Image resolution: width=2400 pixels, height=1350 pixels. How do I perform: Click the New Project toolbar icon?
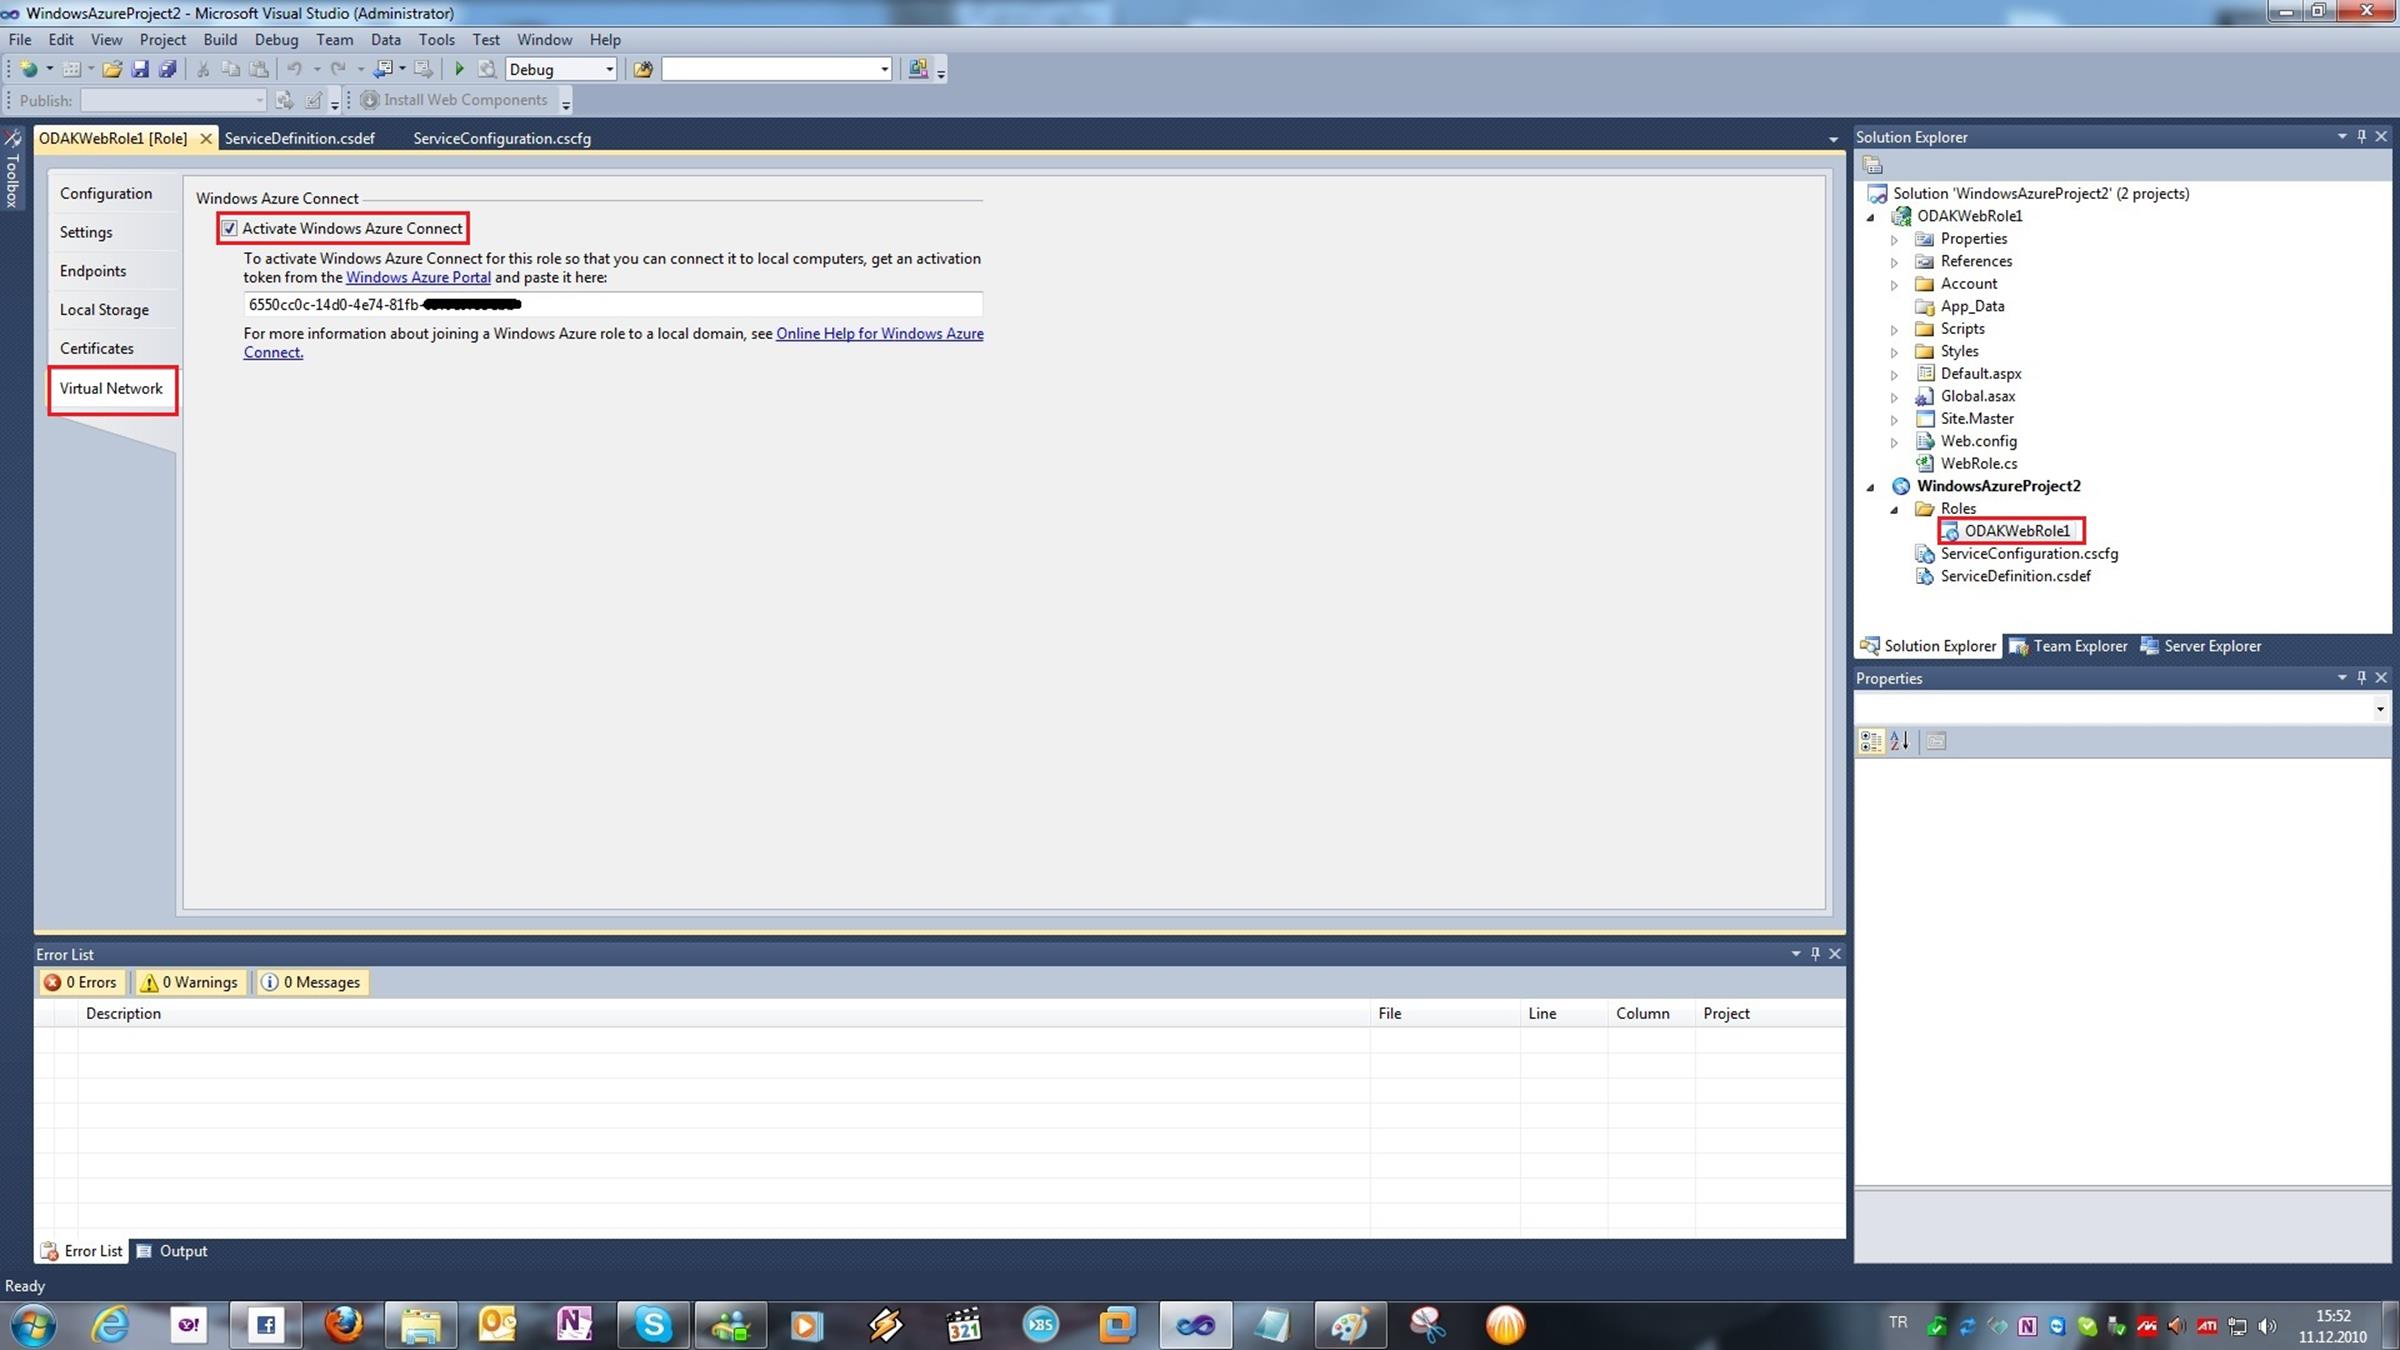tap(28, 69)
